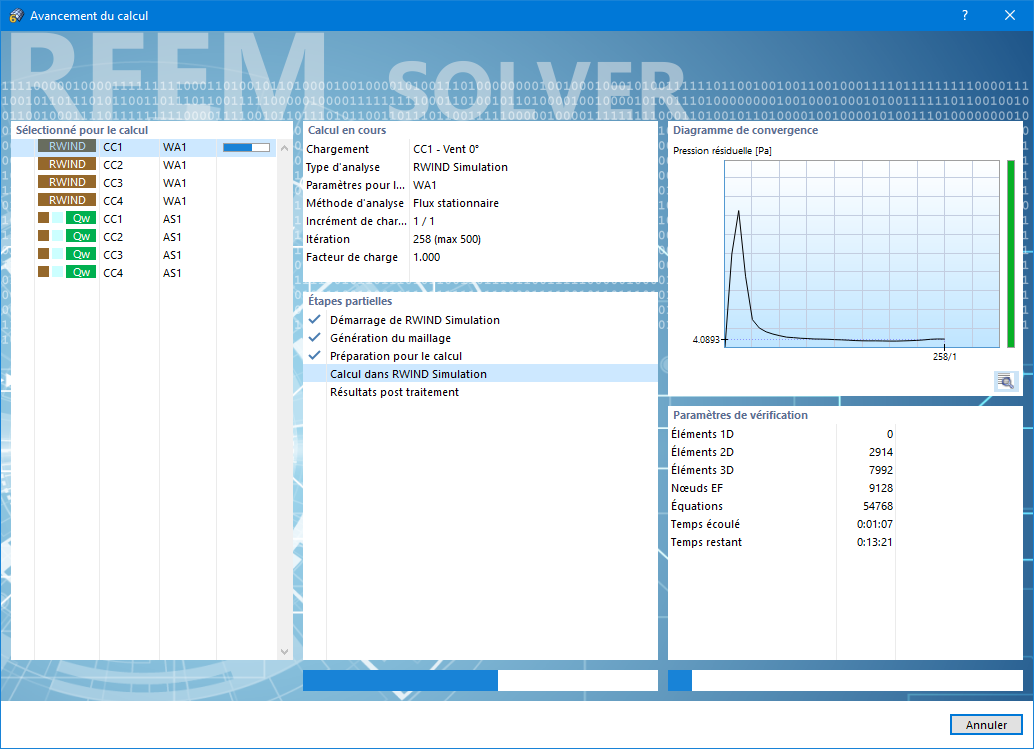Screen dimensions: 1034x749
Task: Click the 'Éléments 2D' value 2914
Action: pos(880,452)
